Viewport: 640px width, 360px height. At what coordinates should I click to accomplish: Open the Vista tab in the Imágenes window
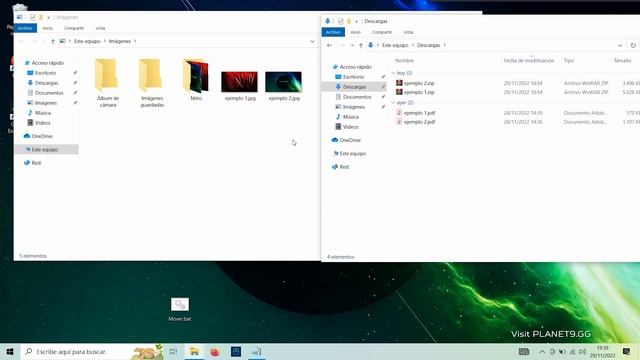click(x=100, y=28)
